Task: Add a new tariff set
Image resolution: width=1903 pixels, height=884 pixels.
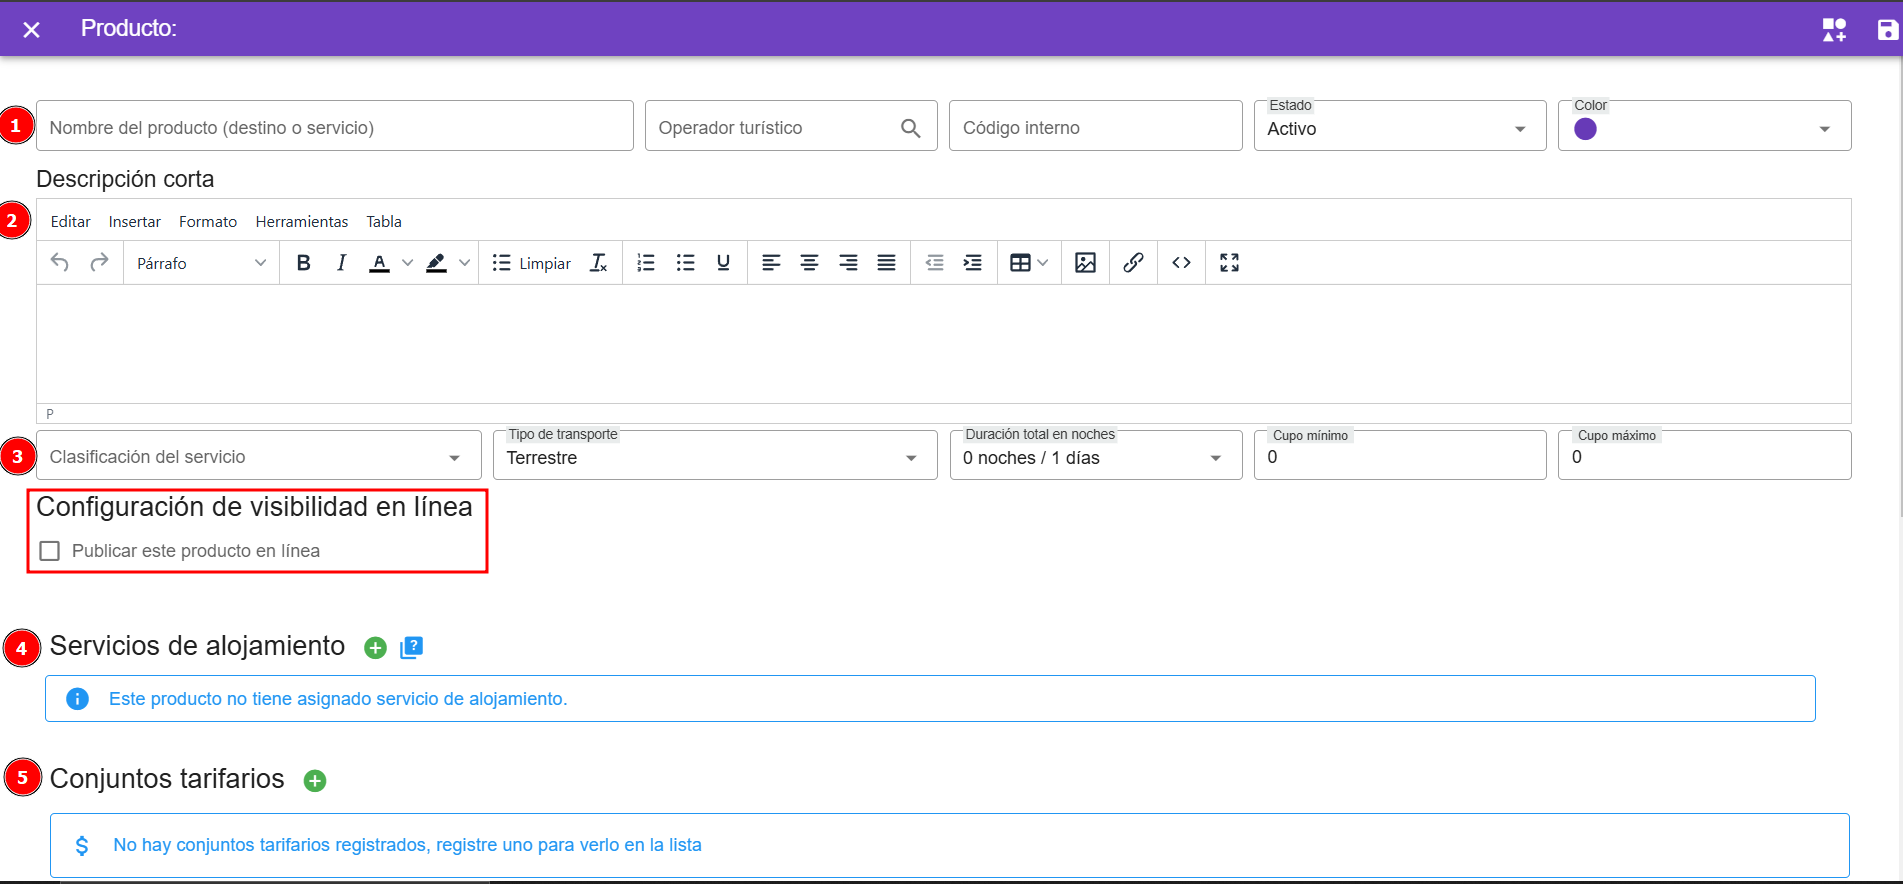Action: coord(315,781)
